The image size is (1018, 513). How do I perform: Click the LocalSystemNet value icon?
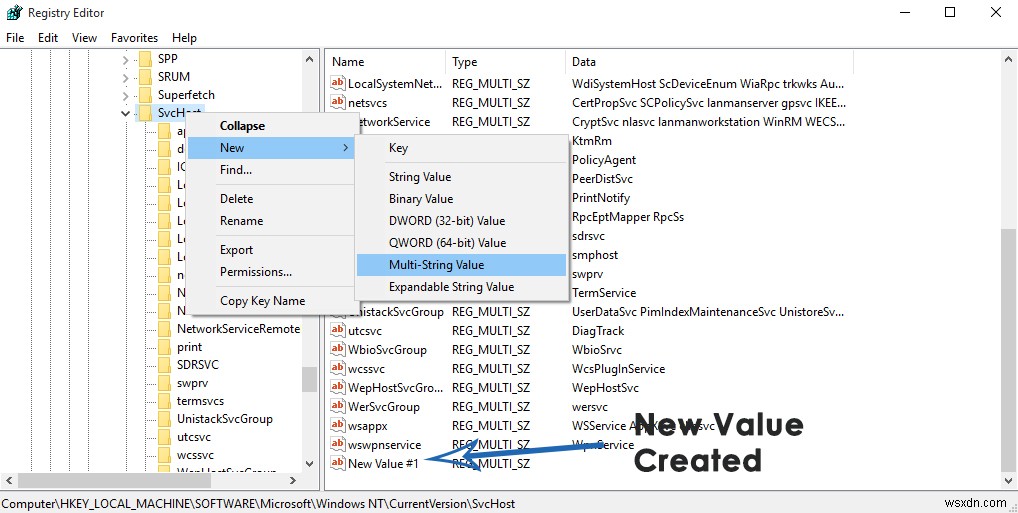point(338,83)
